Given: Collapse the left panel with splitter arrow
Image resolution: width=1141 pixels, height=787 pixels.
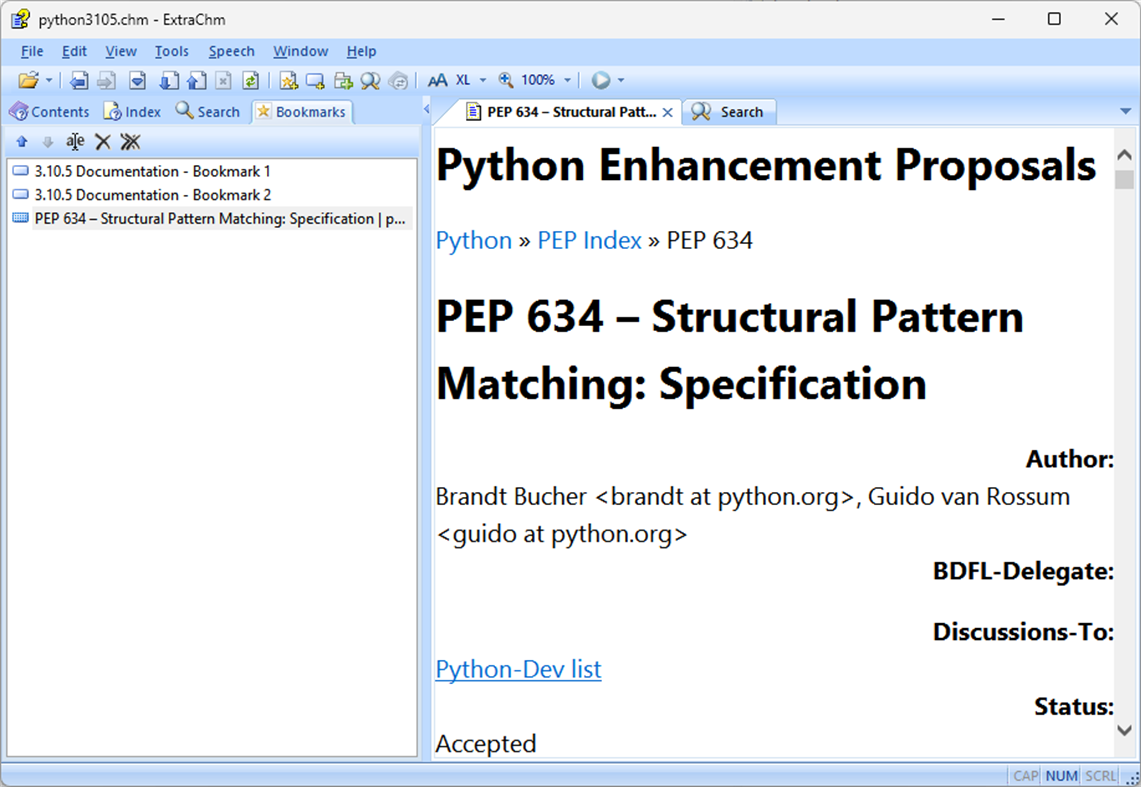Looking at the screenshot, I should point(426,110).
